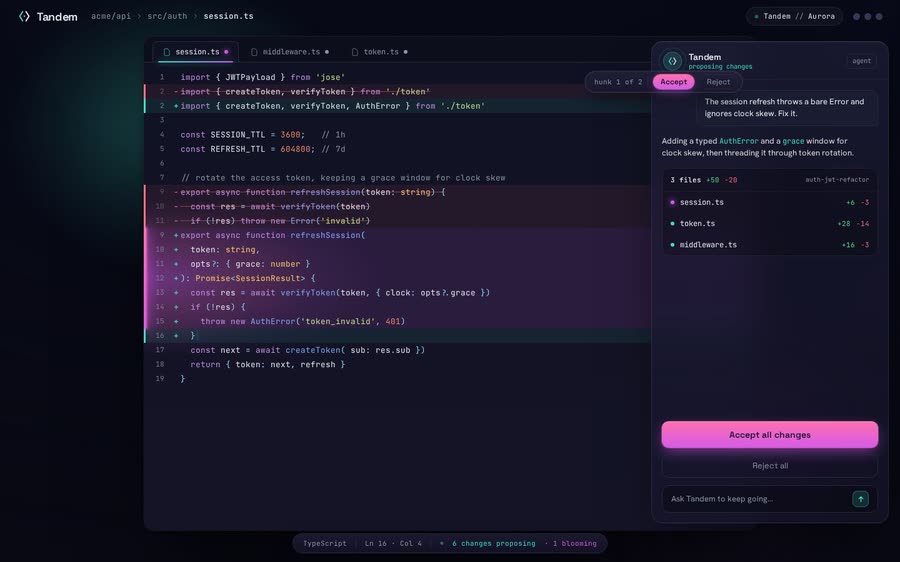The image size is (900, 562).
Task: Click the 3 files summary text
Action: click(x=685, y=180)
